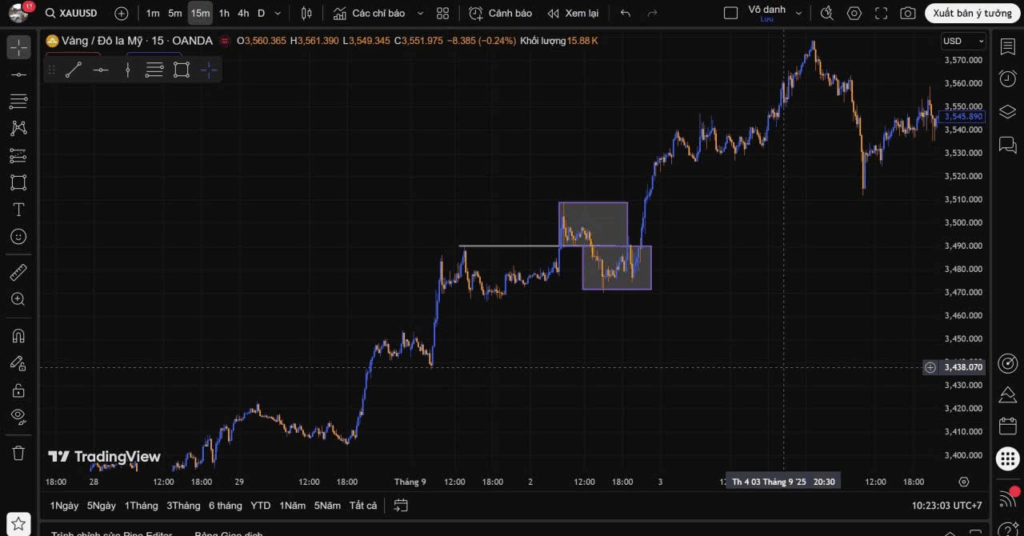1024x536 pixels.
Task: Toggle magnet mode for drawings
Action: [x=18, y=336]
